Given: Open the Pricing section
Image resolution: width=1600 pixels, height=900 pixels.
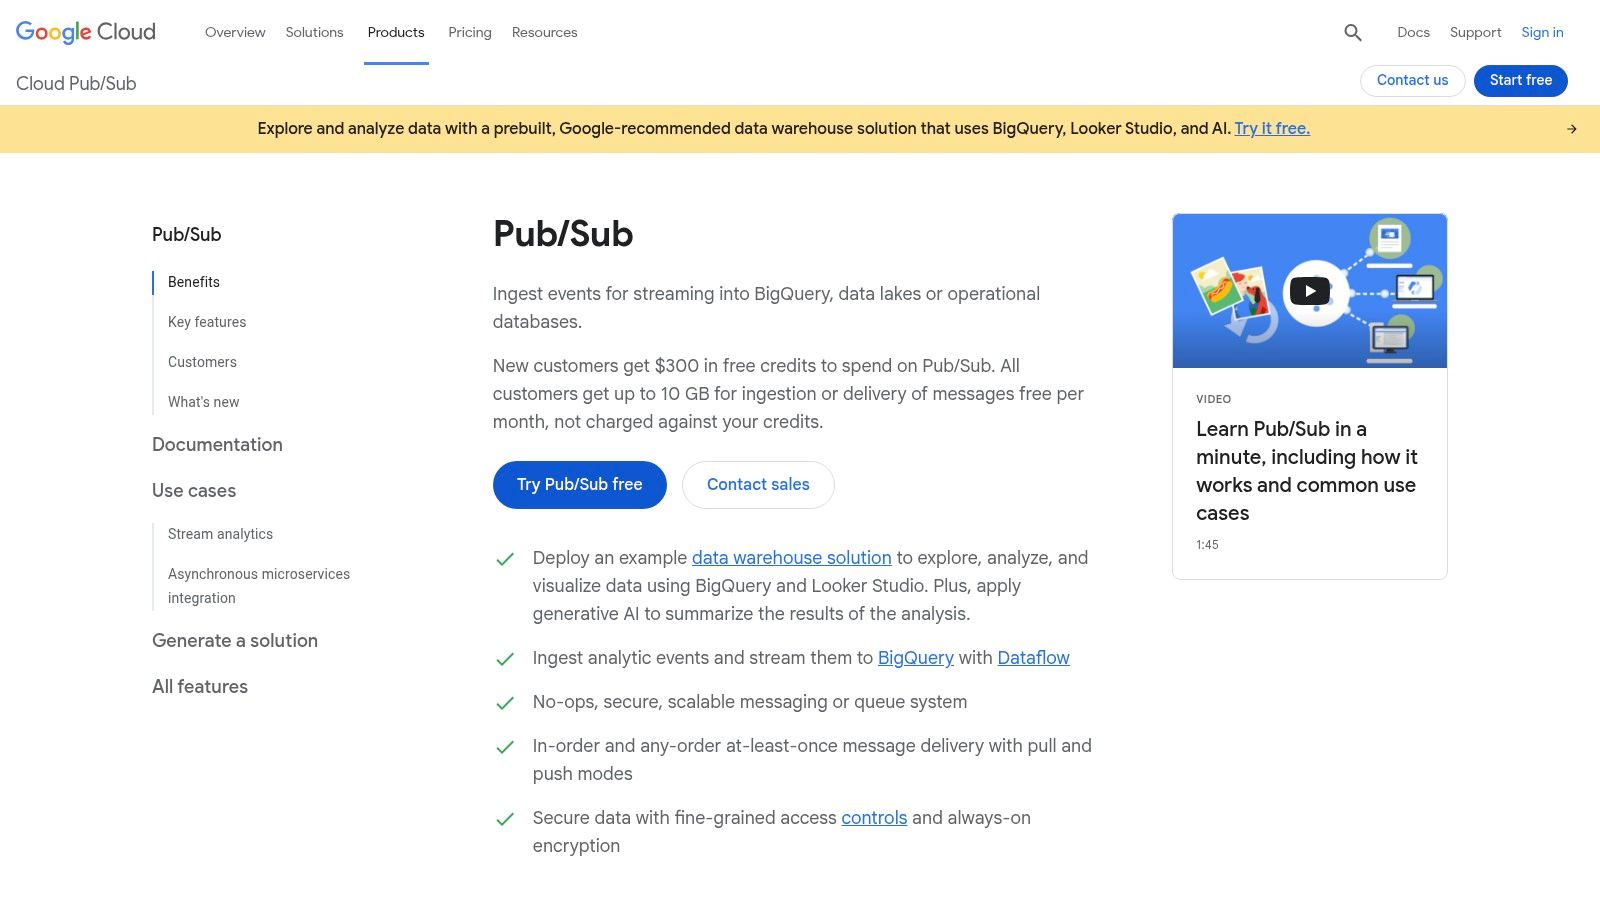Looking at the screenshot, I should pyautogui.click(x=469, y=32).
